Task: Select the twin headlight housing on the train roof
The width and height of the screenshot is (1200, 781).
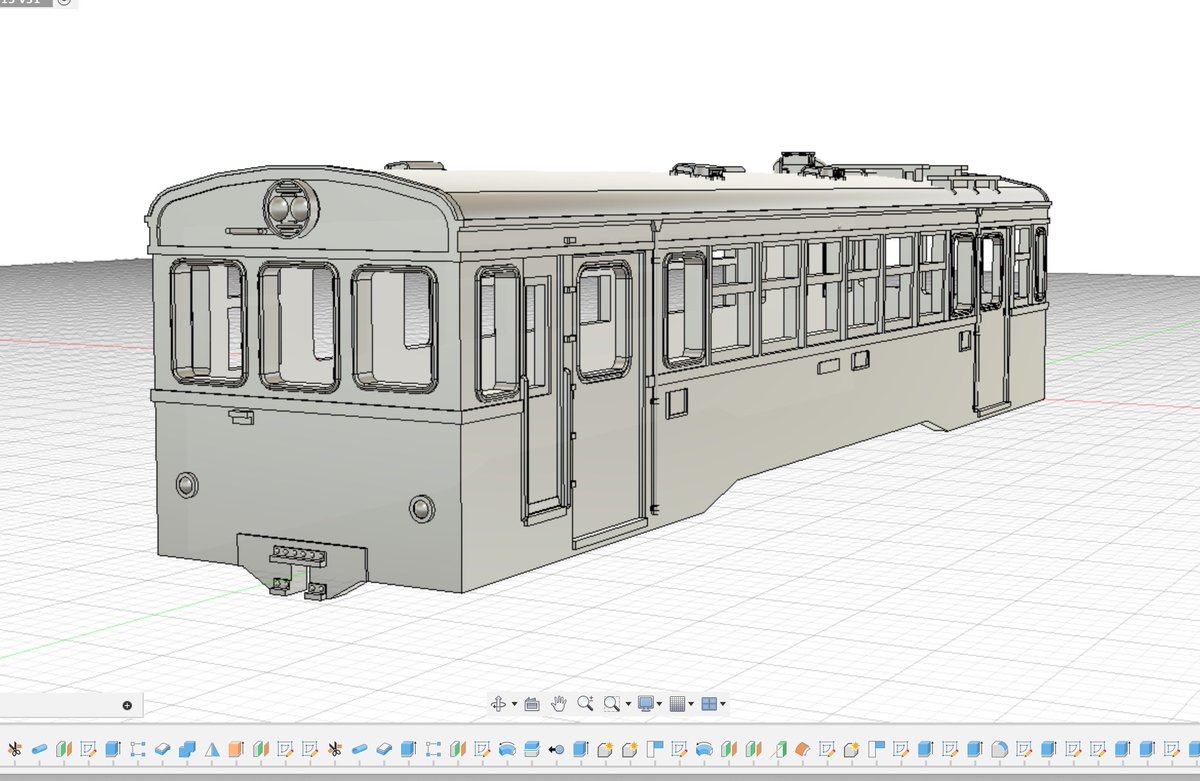Action: point(290,208)
